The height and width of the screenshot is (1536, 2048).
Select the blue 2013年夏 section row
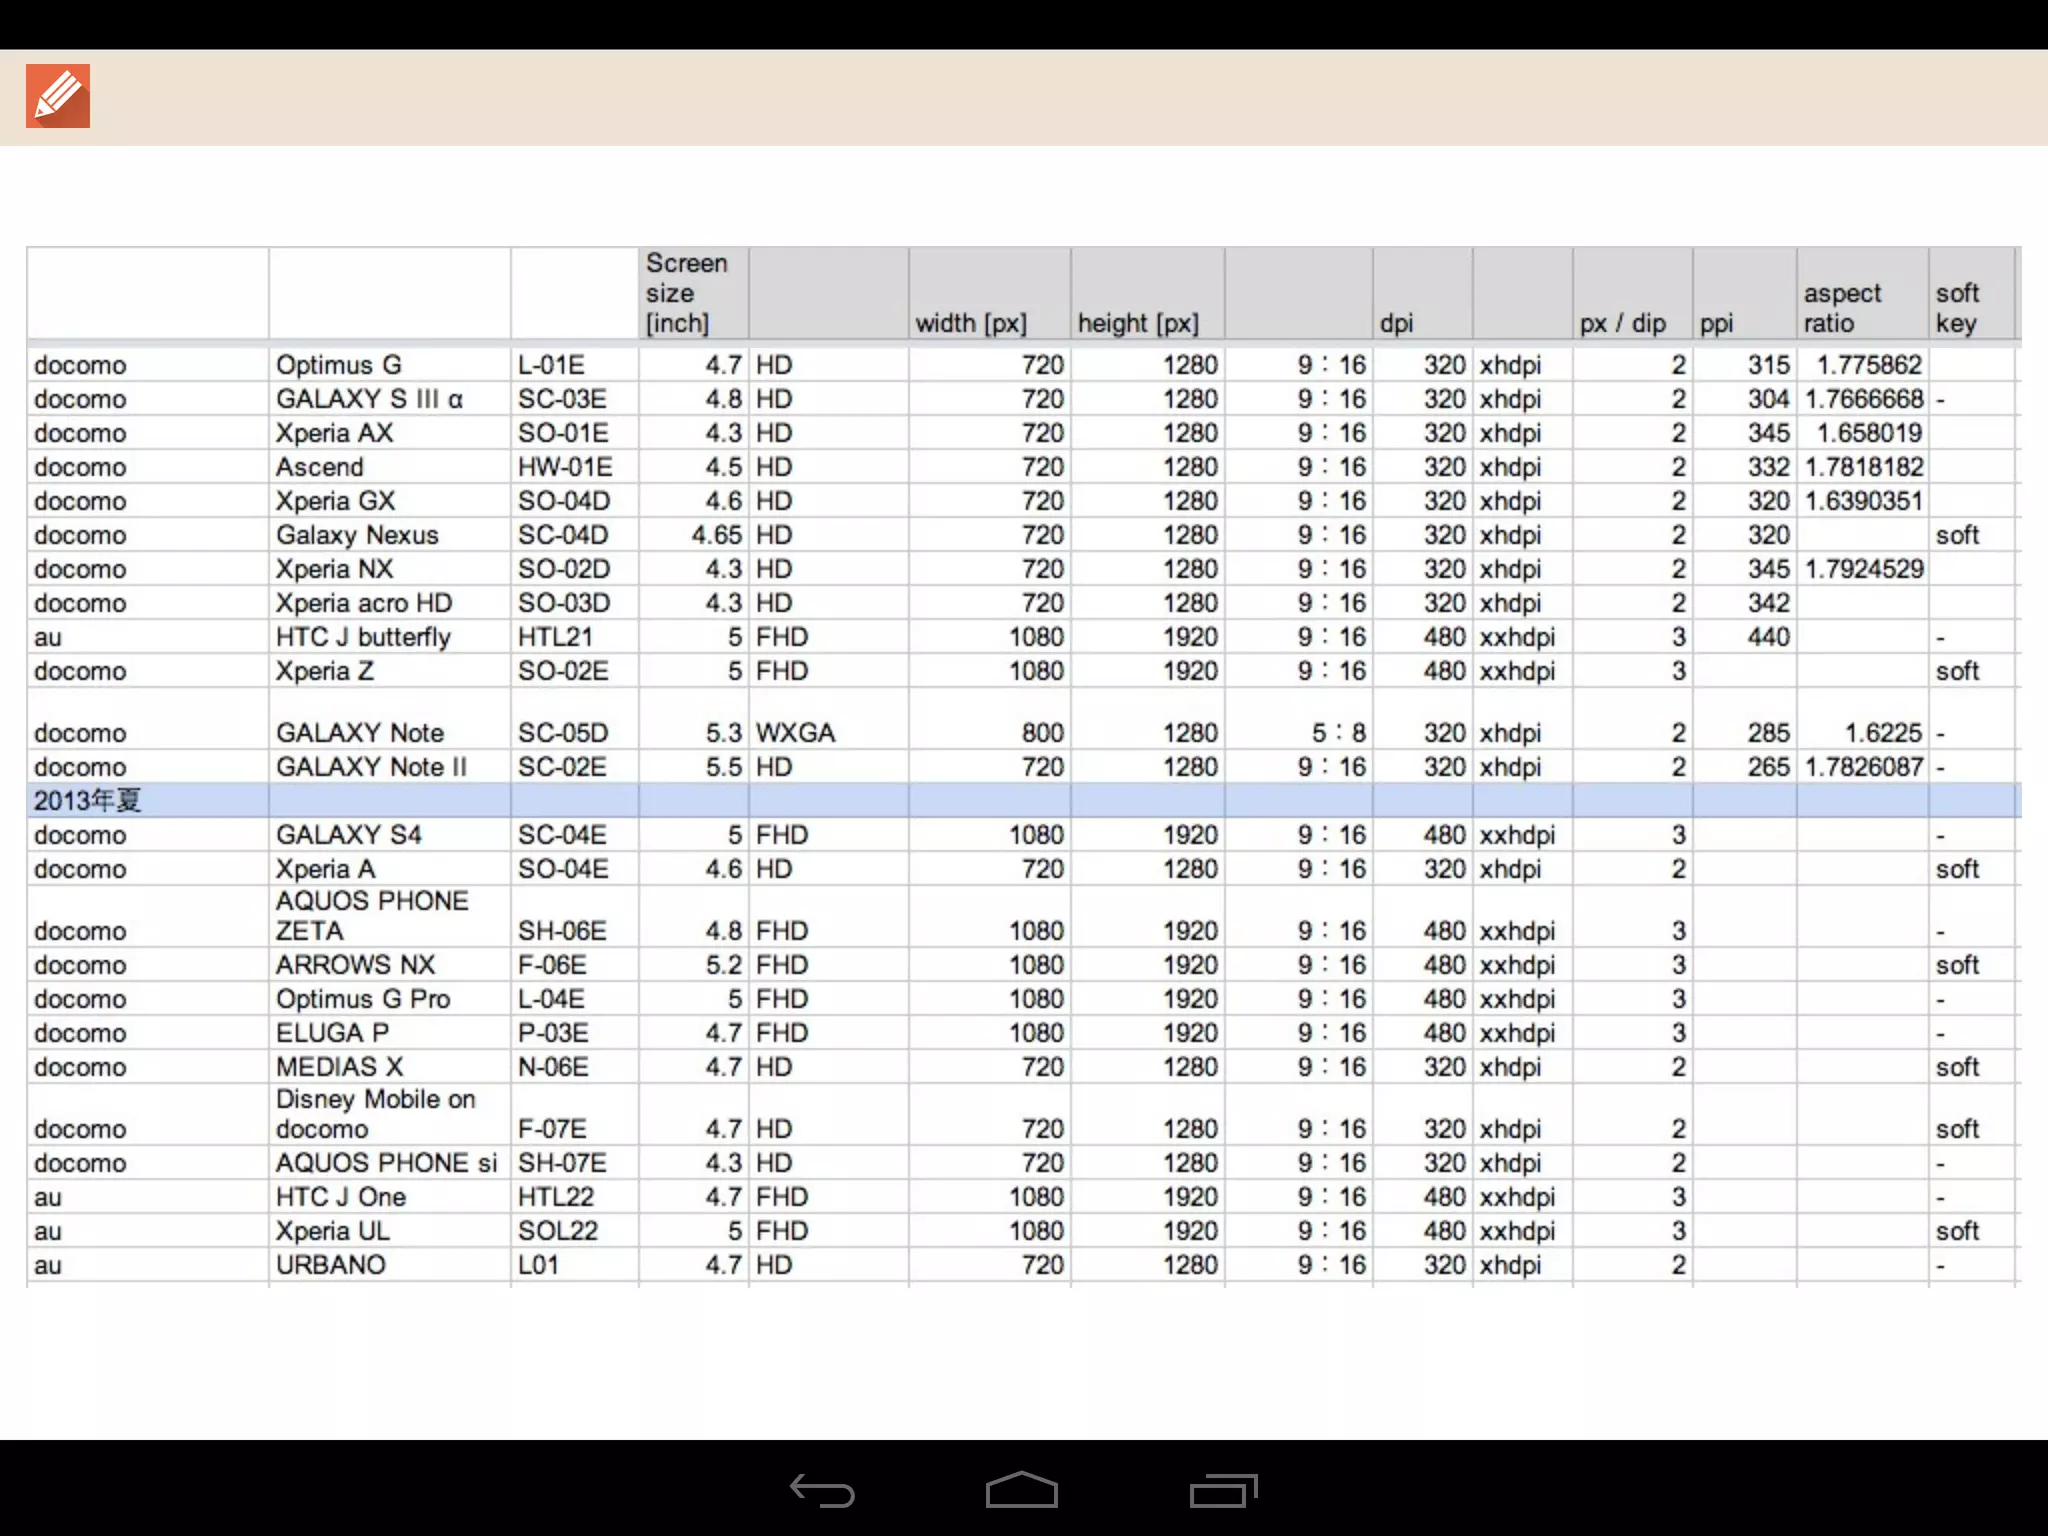(88, 801)
